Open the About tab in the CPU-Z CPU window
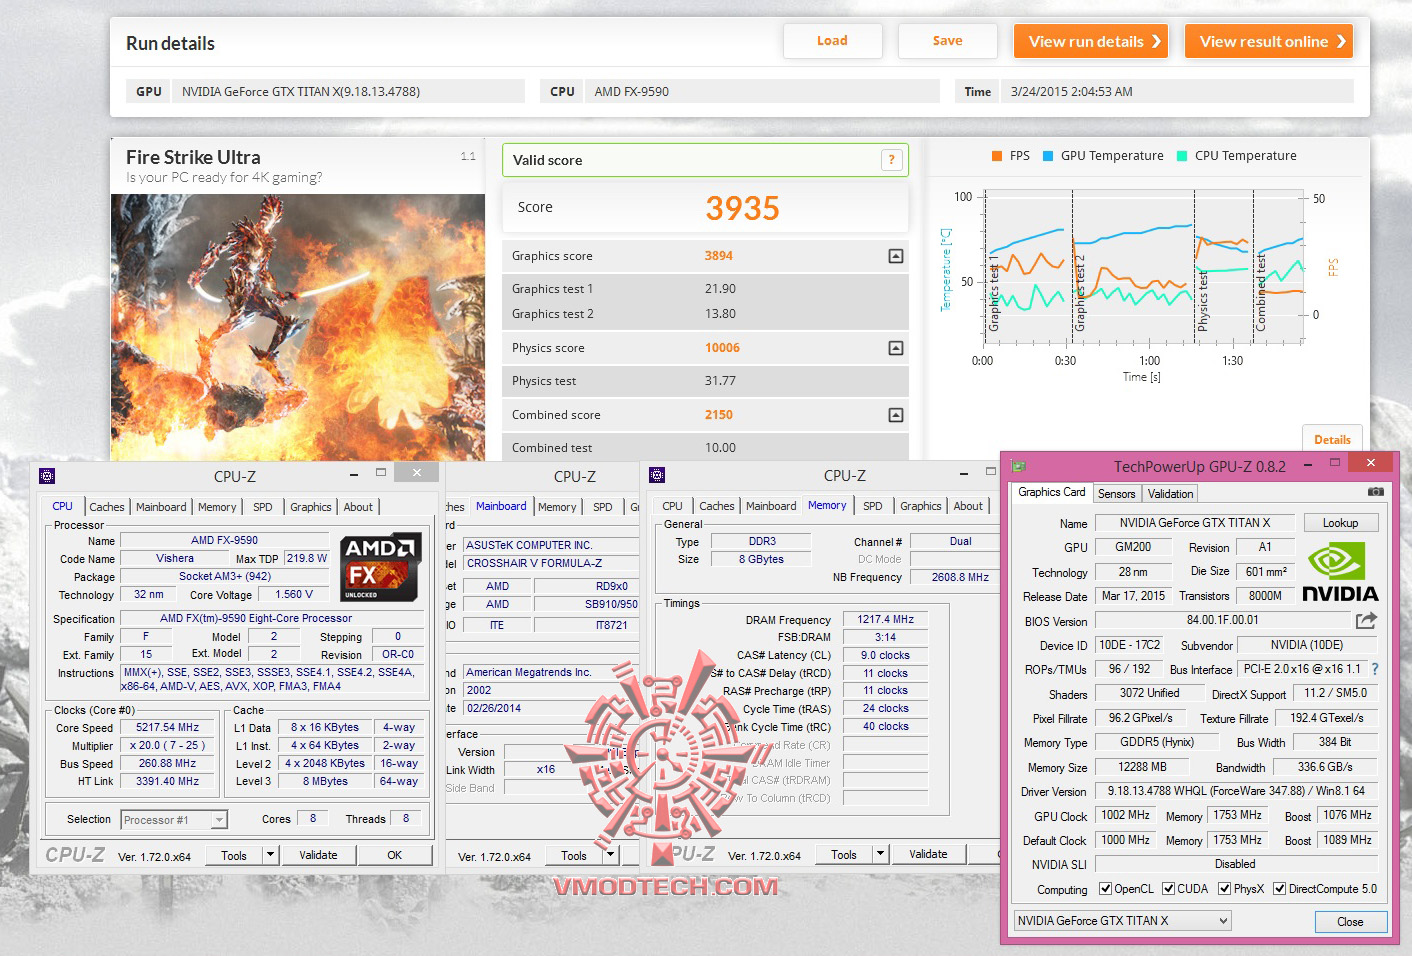Viewport: 1412px width, 956px height. point(358,507)
